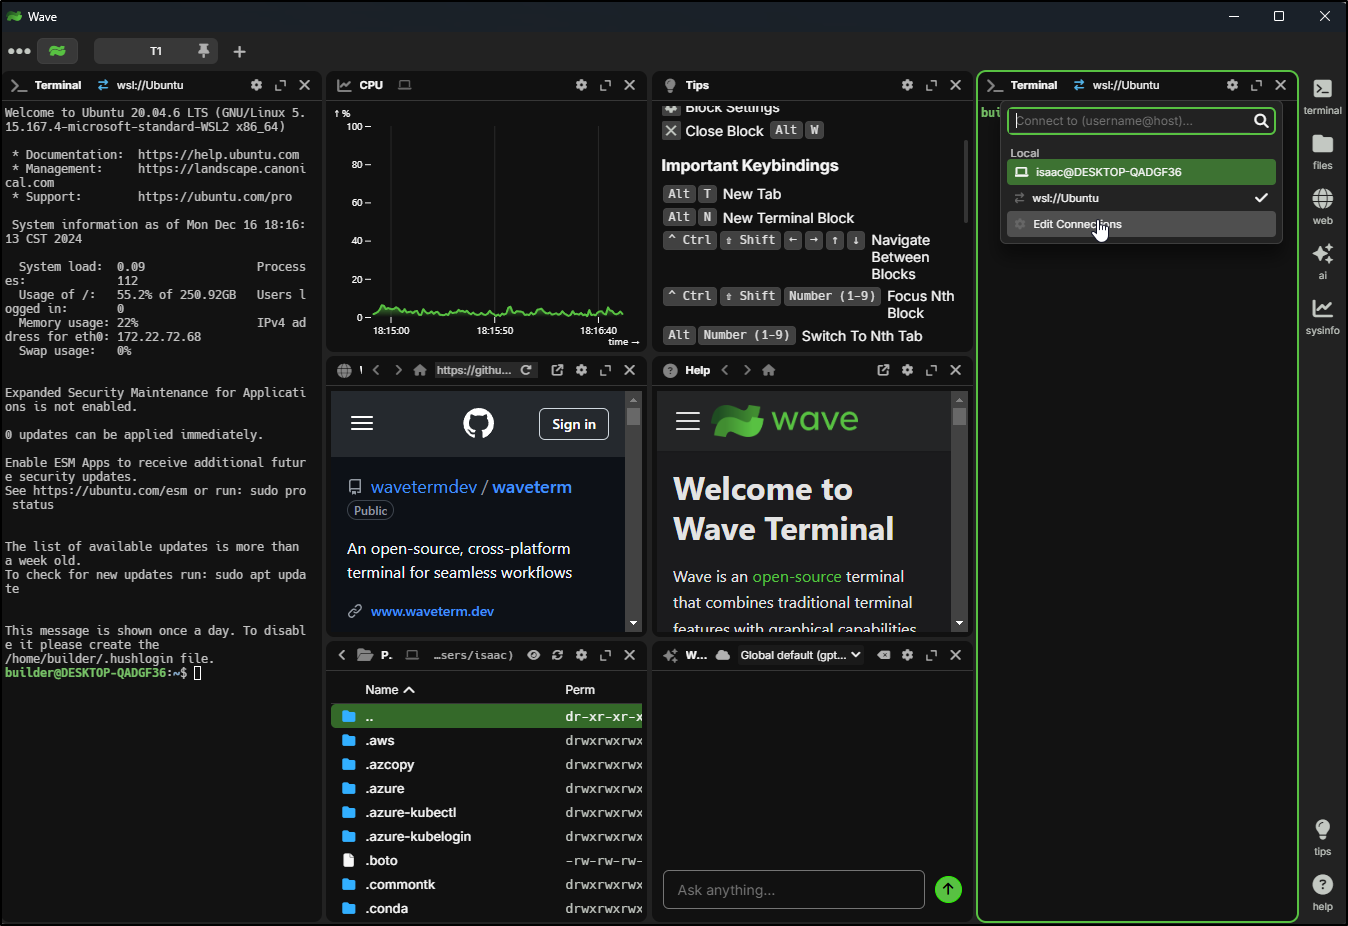Click the GitHub logo in the web block
Viewport: 1348px width, 926px height.
click(x=479, y=424)
